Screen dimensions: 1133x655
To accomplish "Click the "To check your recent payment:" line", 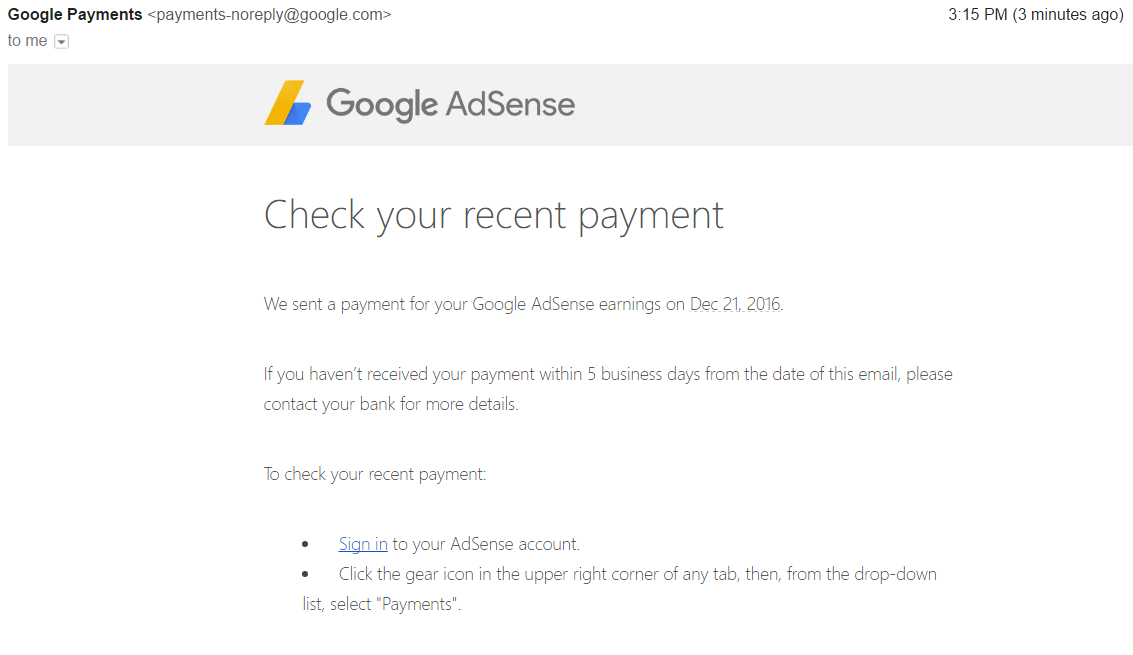I will coord(375,474).
